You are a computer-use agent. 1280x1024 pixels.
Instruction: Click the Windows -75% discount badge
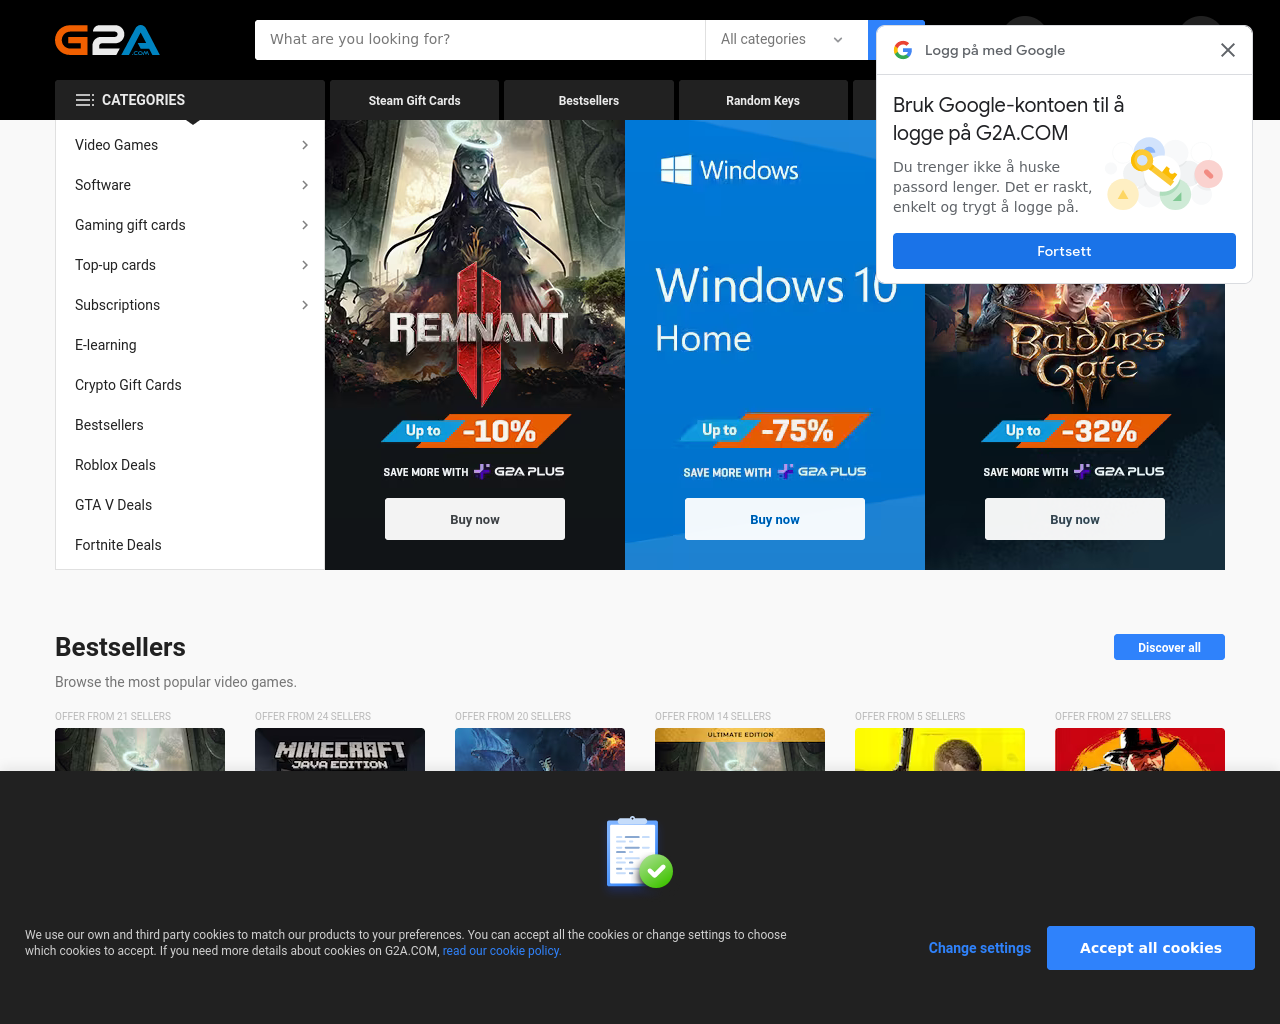click(775, 430)
